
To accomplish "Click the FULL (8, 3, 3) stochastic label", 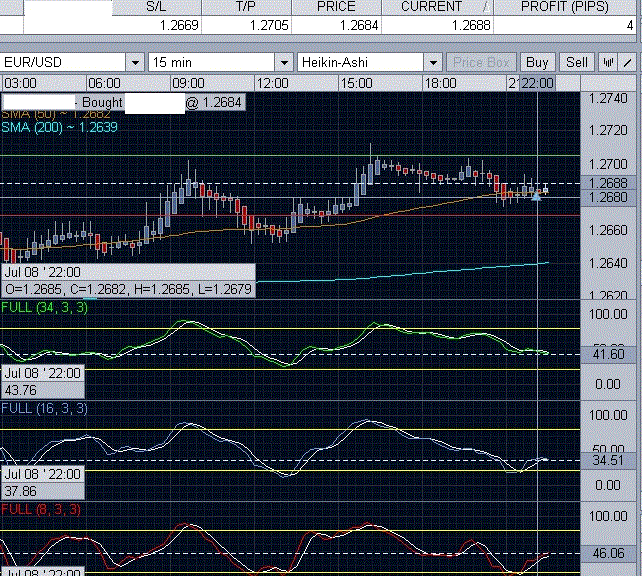I will point(41,509).
